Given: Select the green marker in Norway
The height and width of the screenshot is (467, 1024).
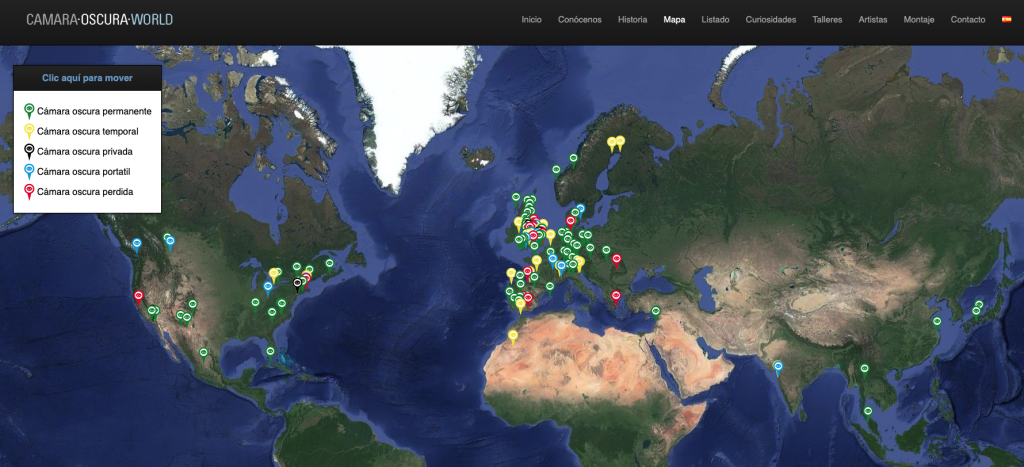Looking at the screenshot, I should pyautogui.click(x=573, y=158).
